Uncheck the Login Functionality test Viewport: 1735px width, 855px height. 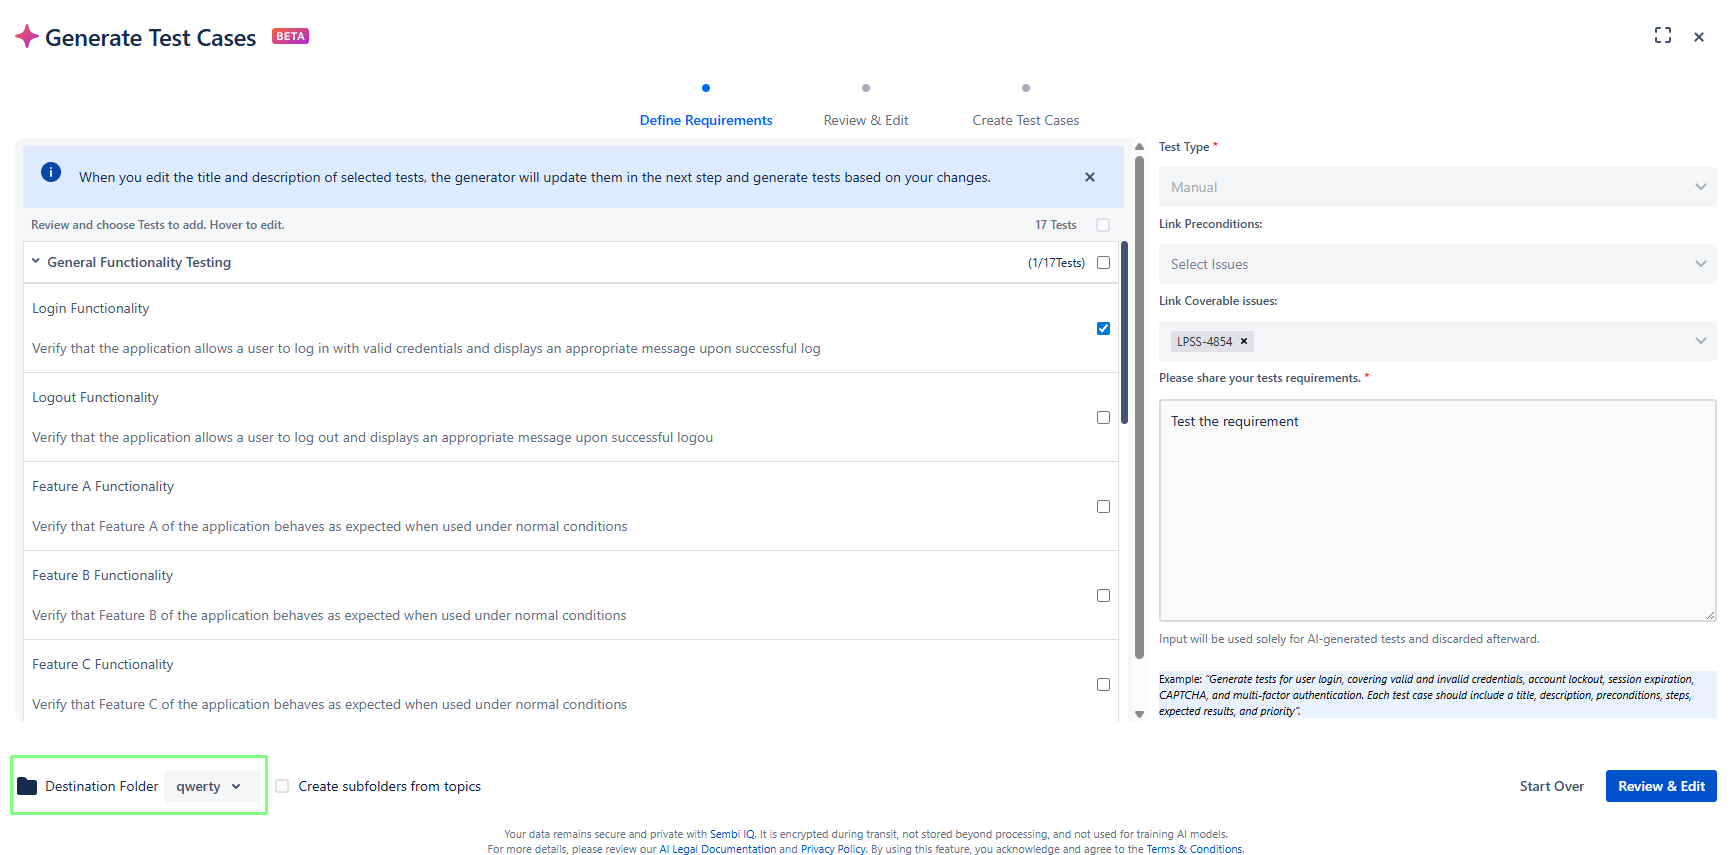[1103, 328]
